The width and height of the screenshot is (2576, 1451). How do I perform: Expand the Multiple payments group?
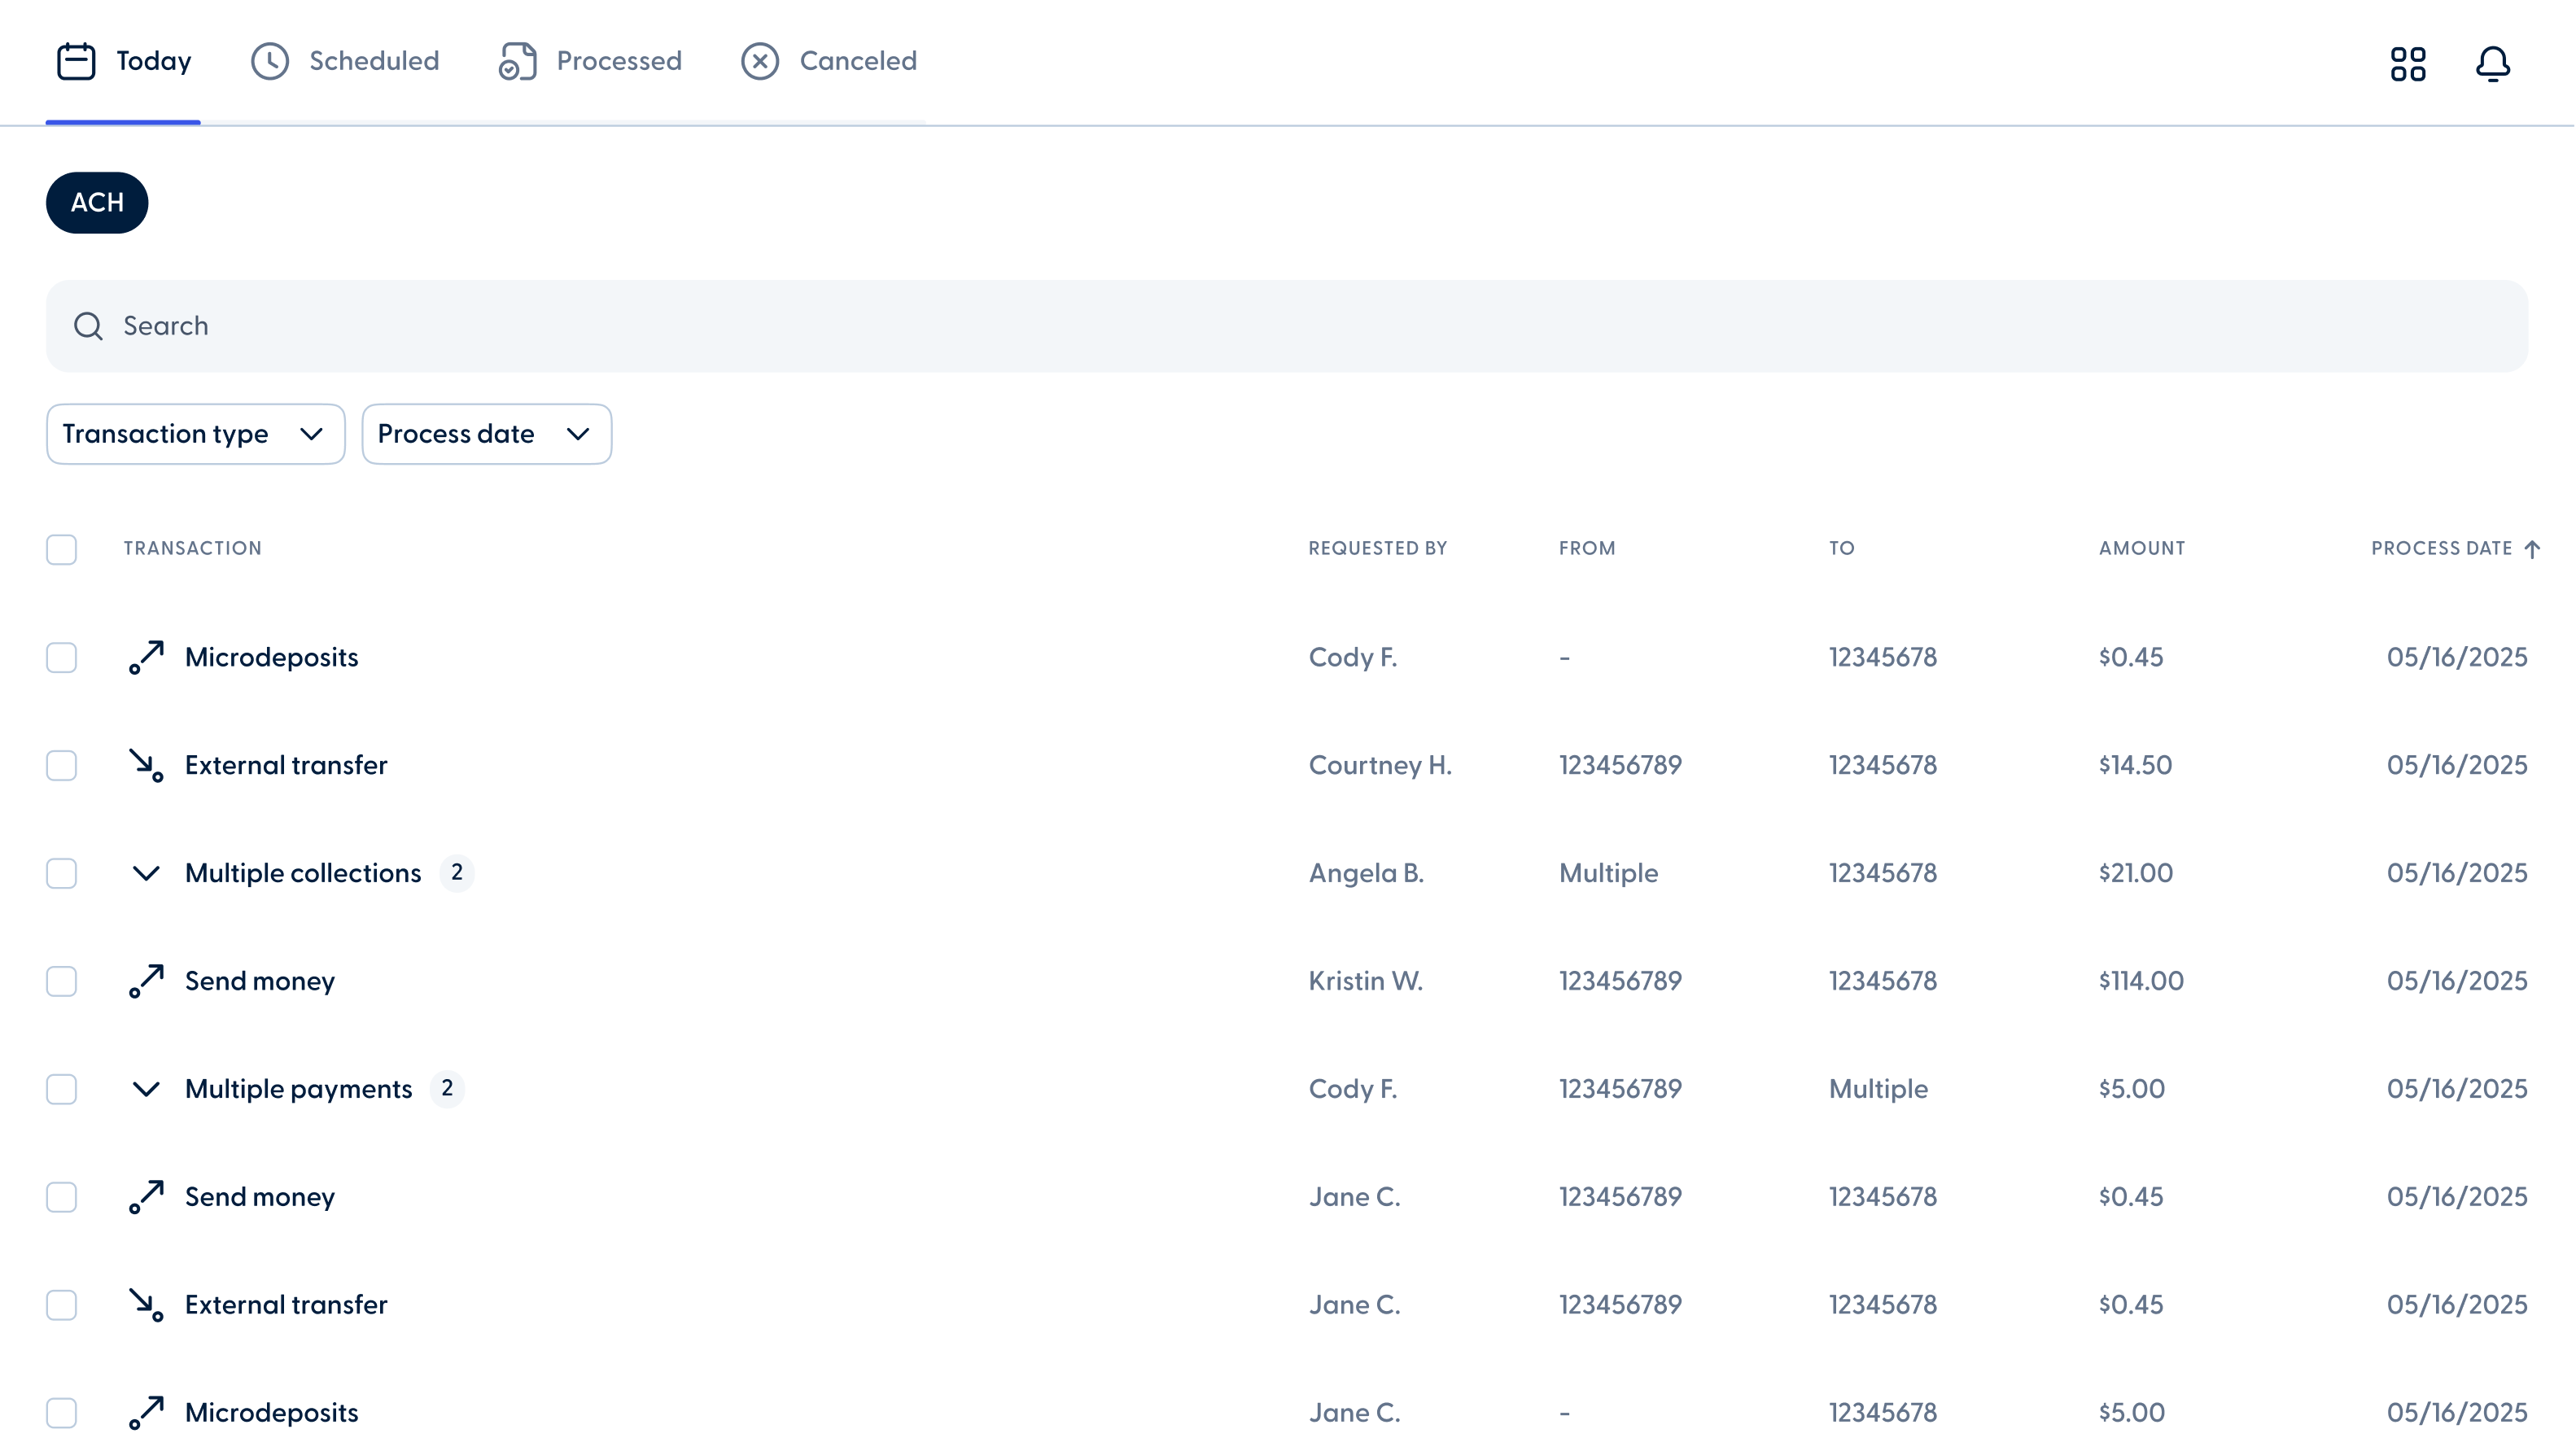pyautogui.click(x=146, y=1089)
